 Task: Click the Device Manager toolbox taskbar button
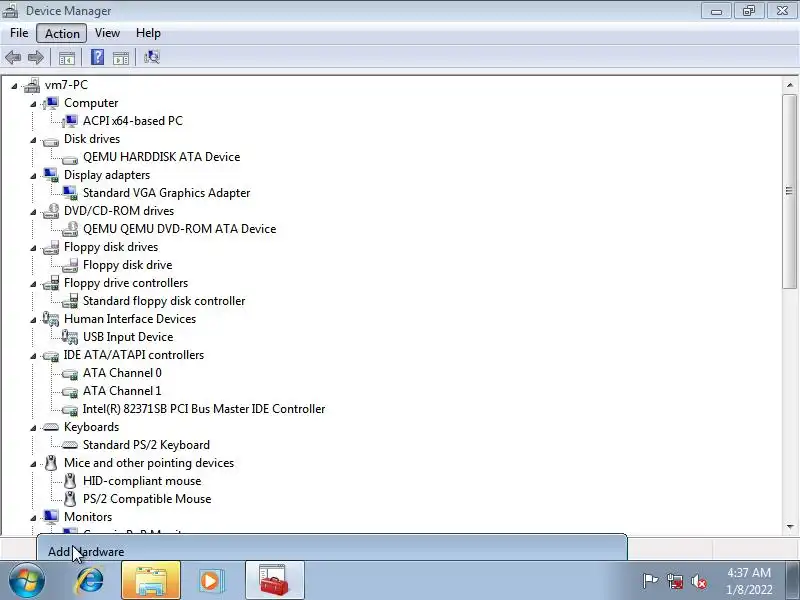pos(274,581)
